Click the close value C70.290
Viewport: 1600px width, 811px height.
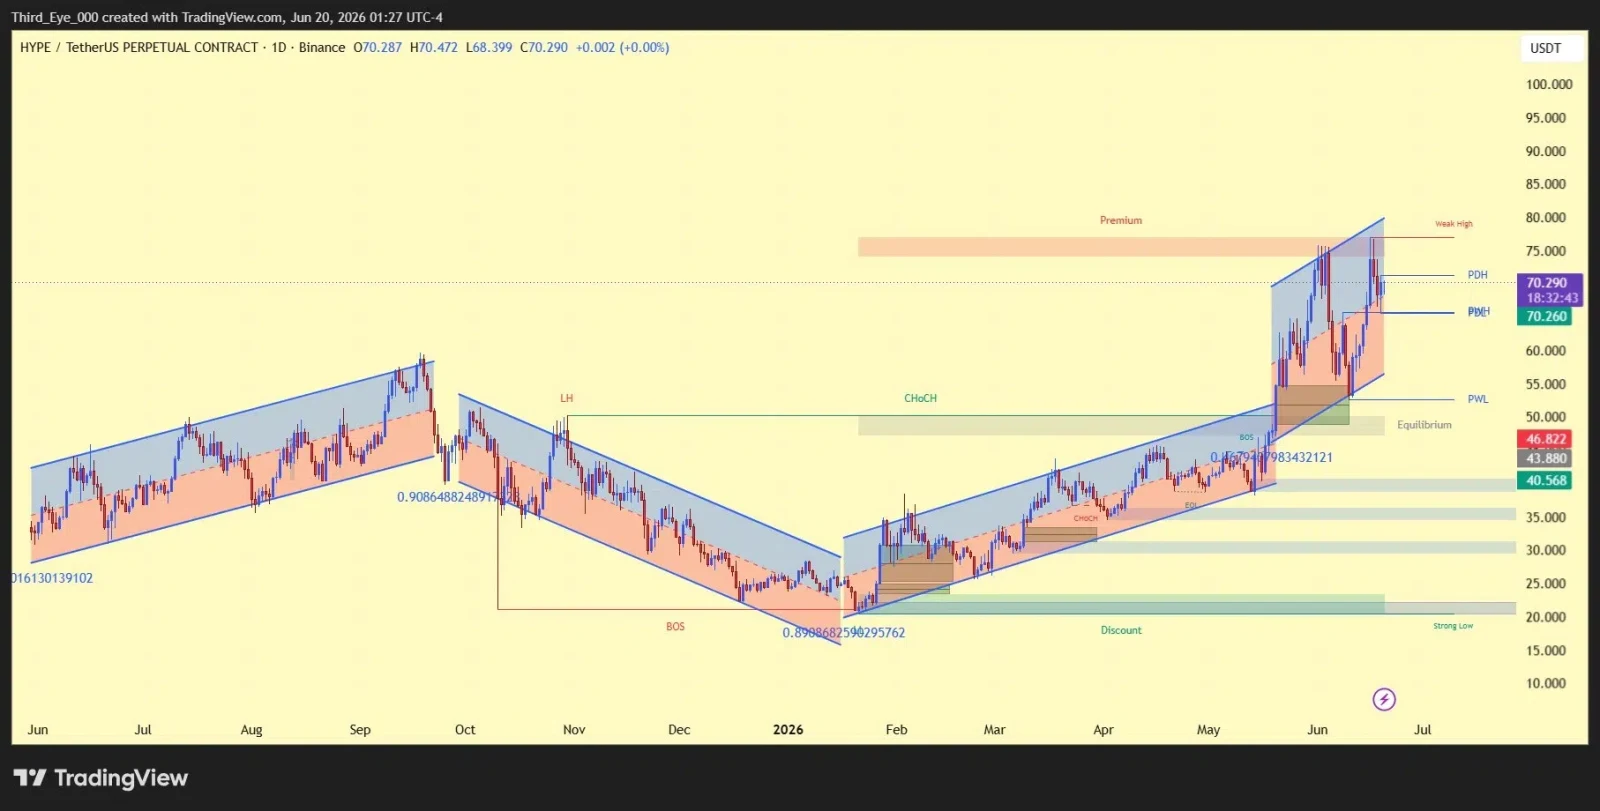point(544,47)
